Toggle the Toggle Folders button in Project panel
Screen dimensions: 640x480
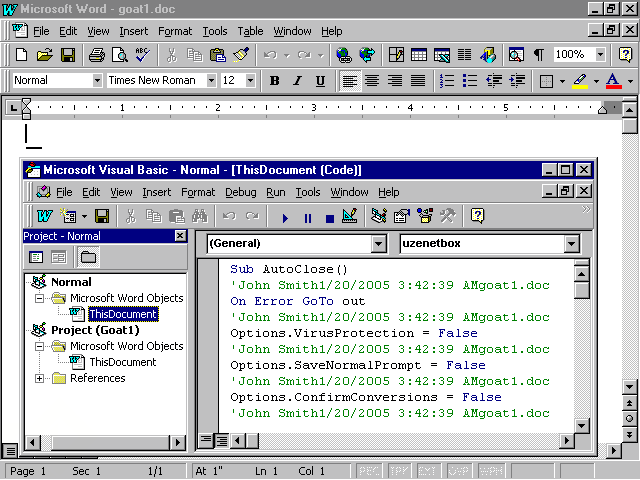(88, 257)
